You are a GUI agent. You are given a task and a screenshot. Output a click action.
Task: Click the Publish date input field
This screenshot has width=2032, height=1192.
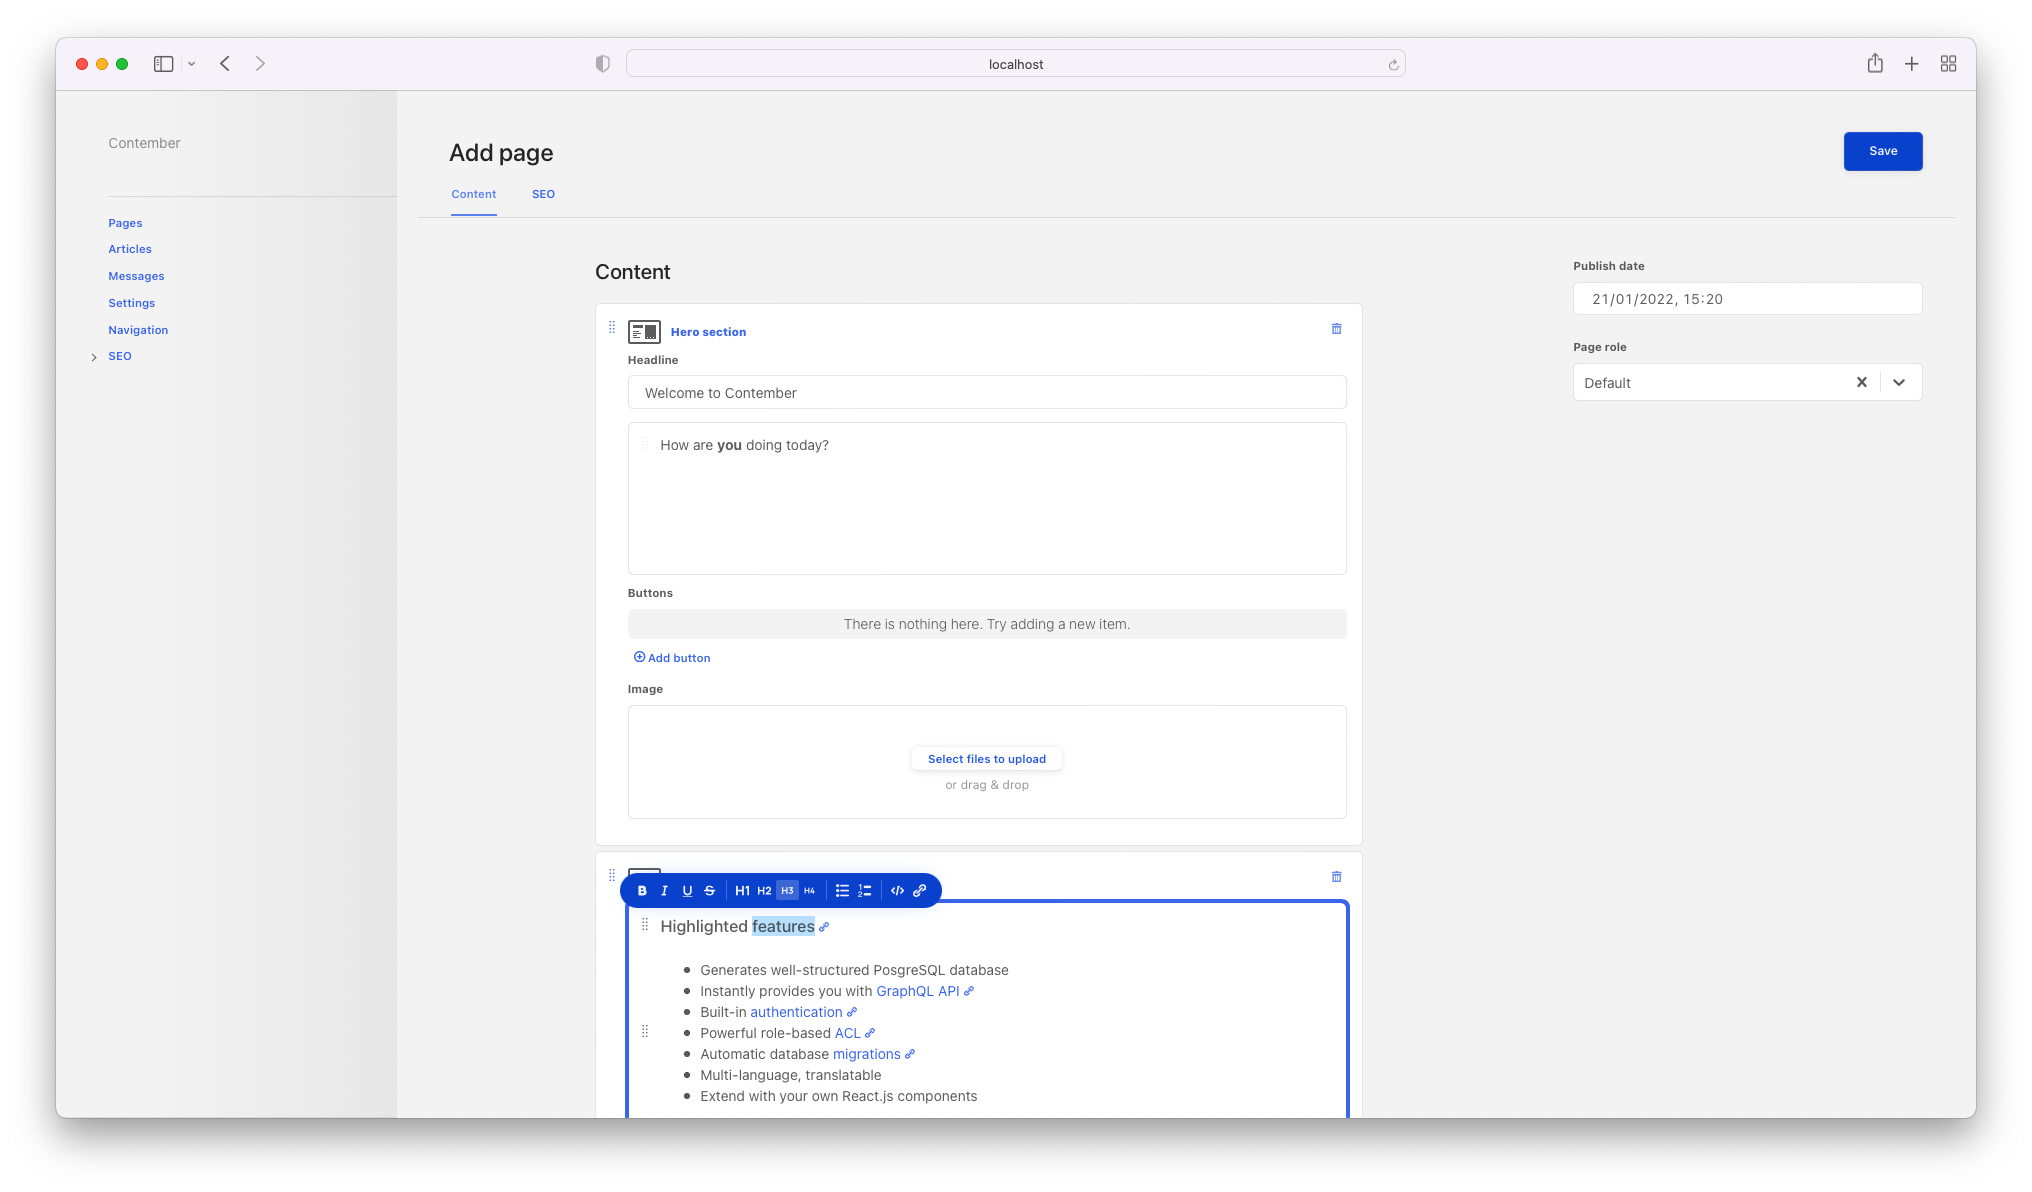[1747, 298]
